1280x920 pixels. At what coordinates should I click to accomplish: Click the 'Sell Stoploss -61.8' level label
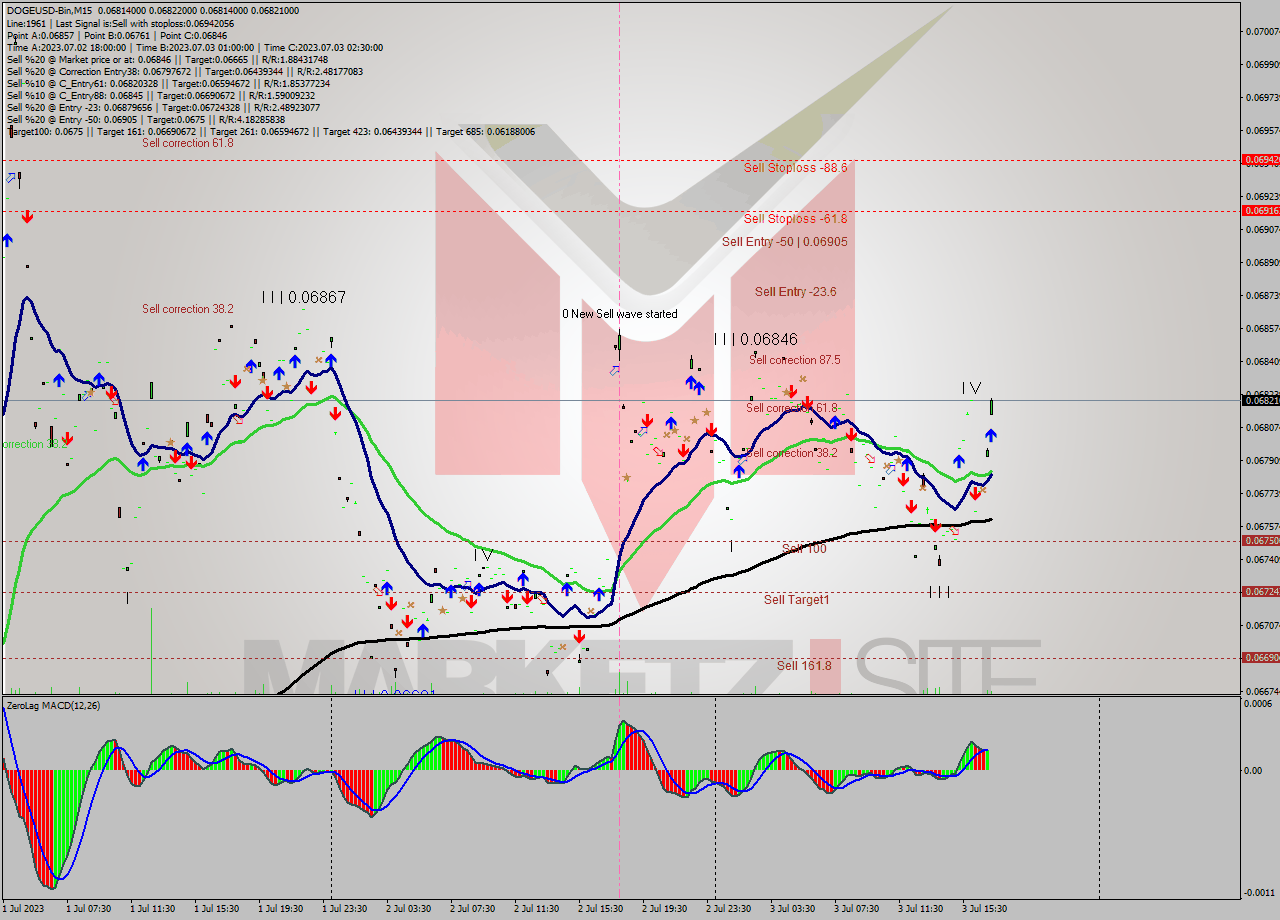pos(795,218)
